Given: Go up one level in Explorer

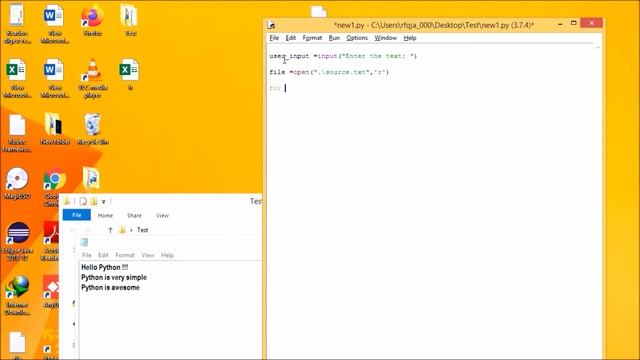Looking at the screenshot, I should point(110,230).
